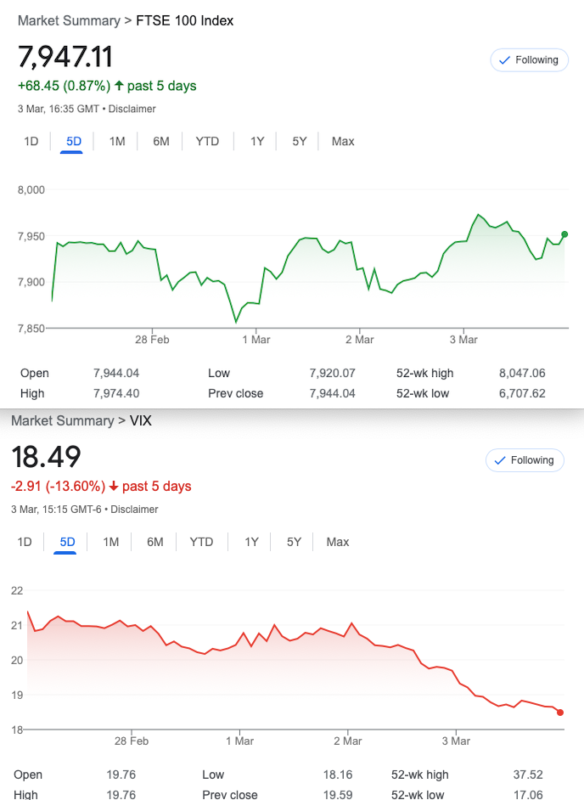Select 5D tab on the VIX chart
The image size is (584, 800).
click(67, 542)
